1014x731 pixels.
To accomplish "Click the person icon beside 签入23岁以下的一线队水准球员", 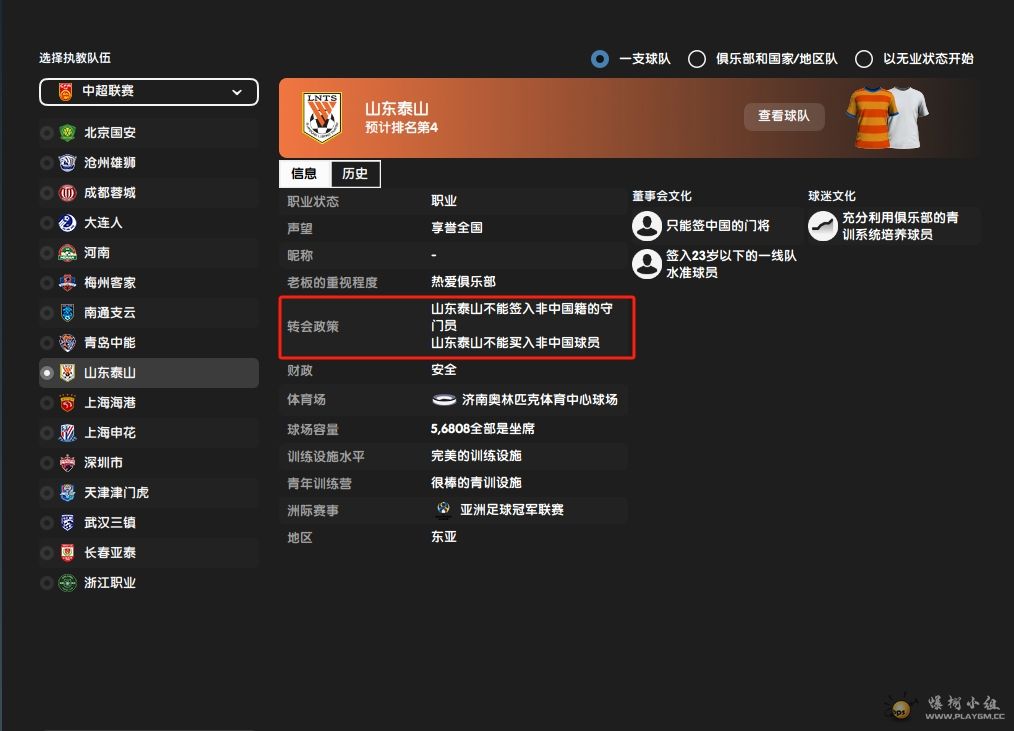I will click(647, 264).
